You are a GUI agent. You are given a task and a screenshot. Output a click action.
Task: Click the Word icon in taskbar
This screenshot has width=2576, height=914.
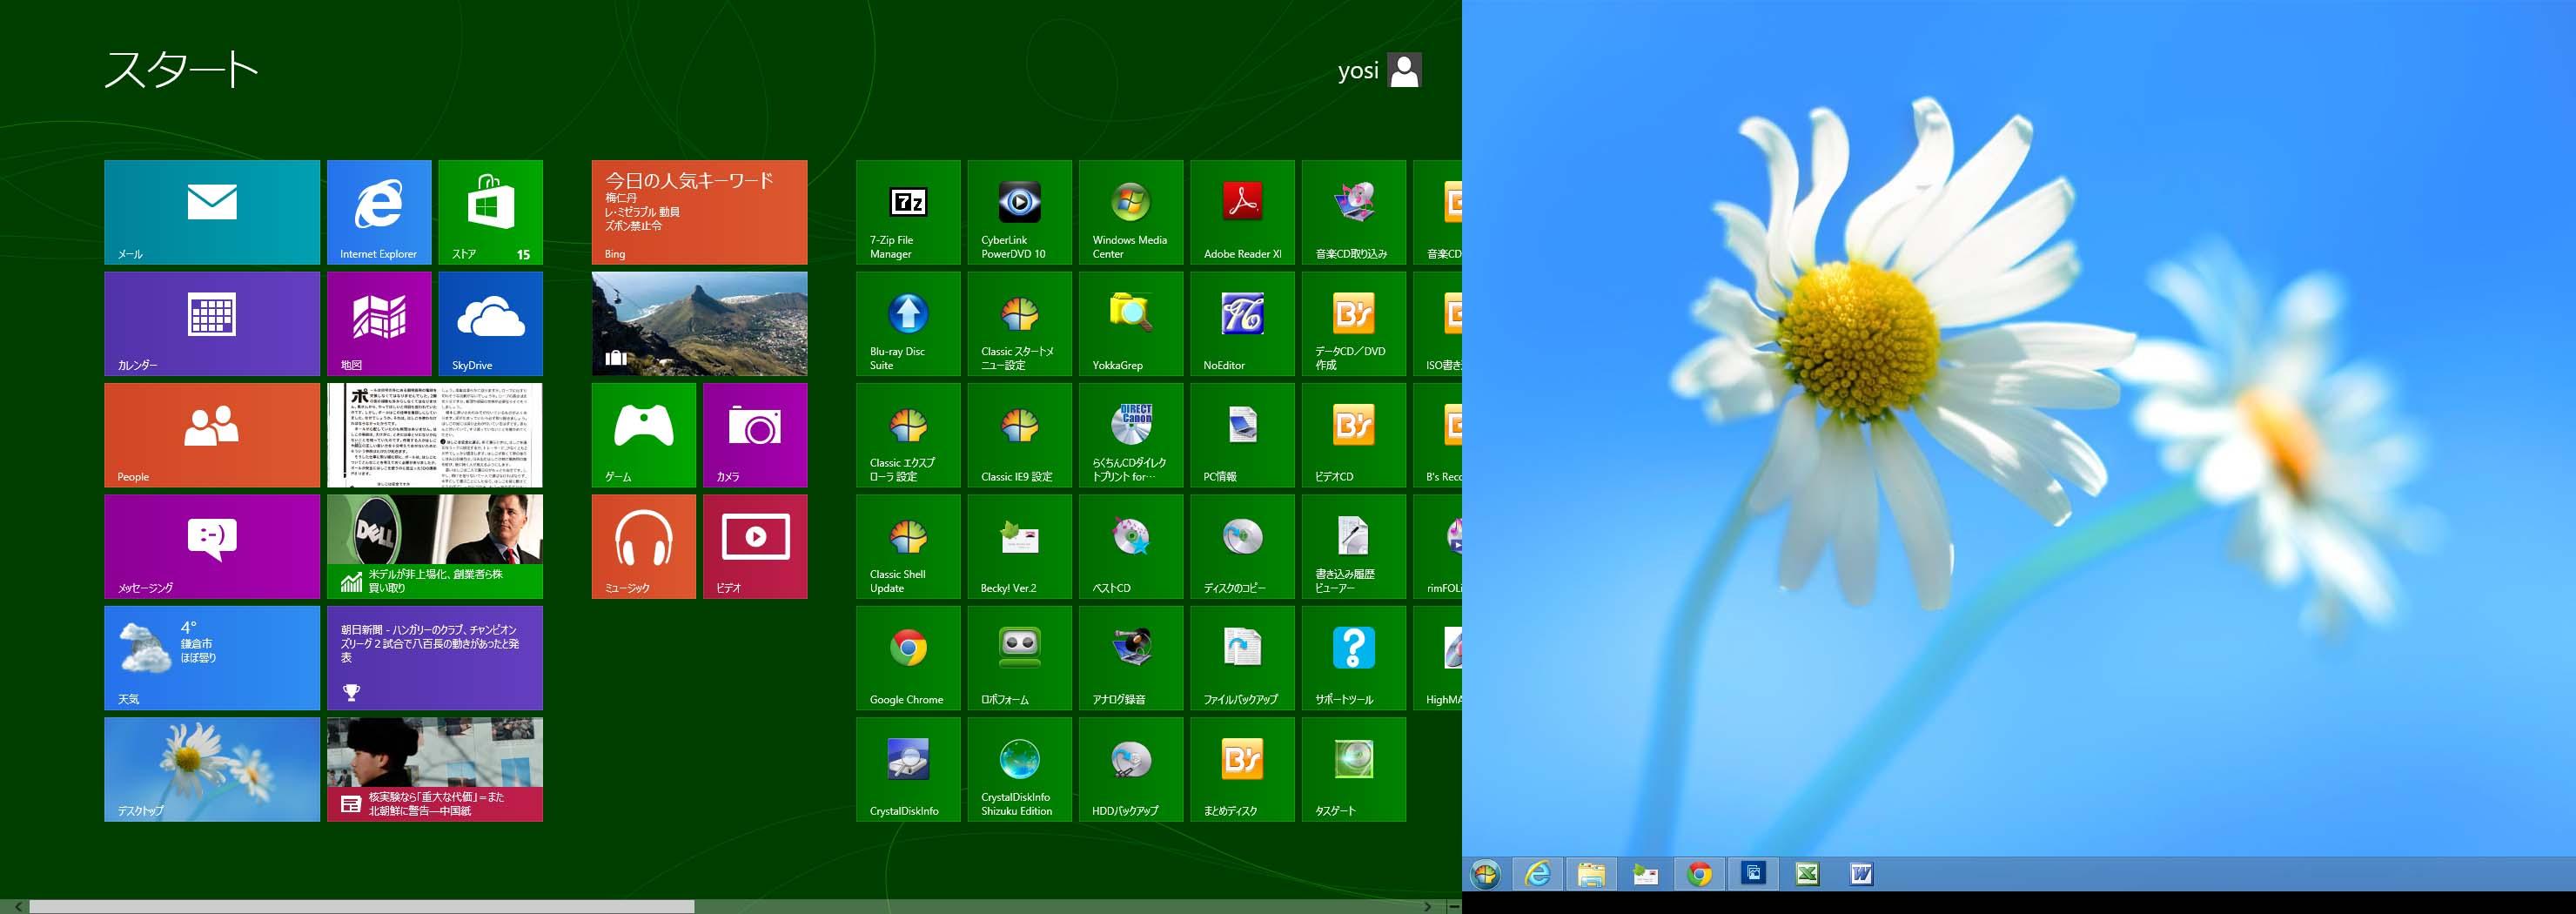[1860, 874]
